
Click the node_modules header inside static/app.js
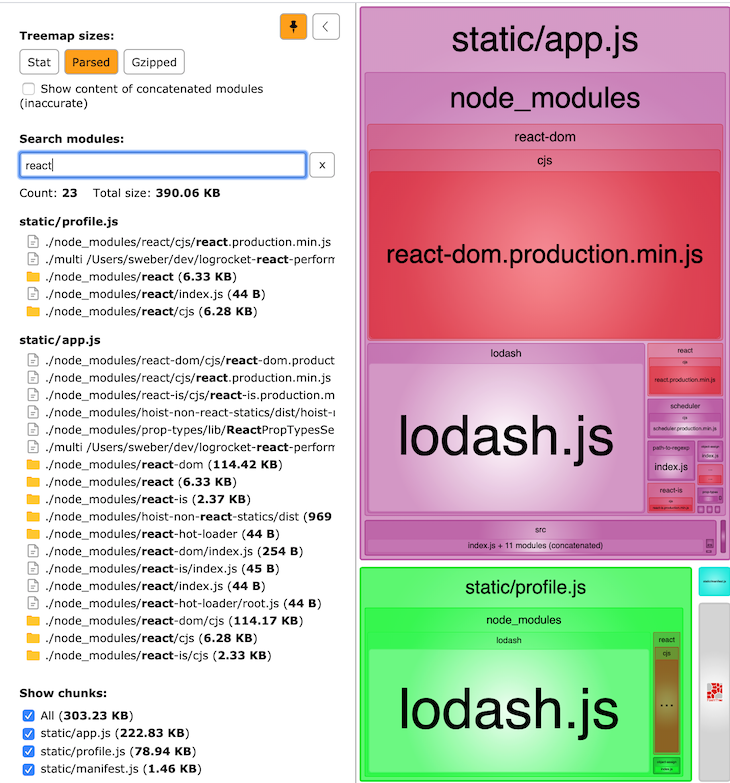click(x=545, y=98)
